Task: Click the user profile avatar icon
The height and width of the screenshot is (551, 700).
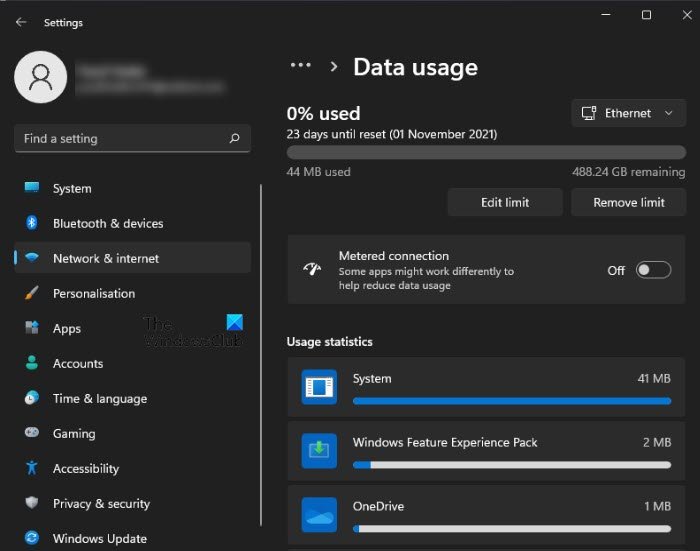Action: pyautogui.click(x=41, y=77)
